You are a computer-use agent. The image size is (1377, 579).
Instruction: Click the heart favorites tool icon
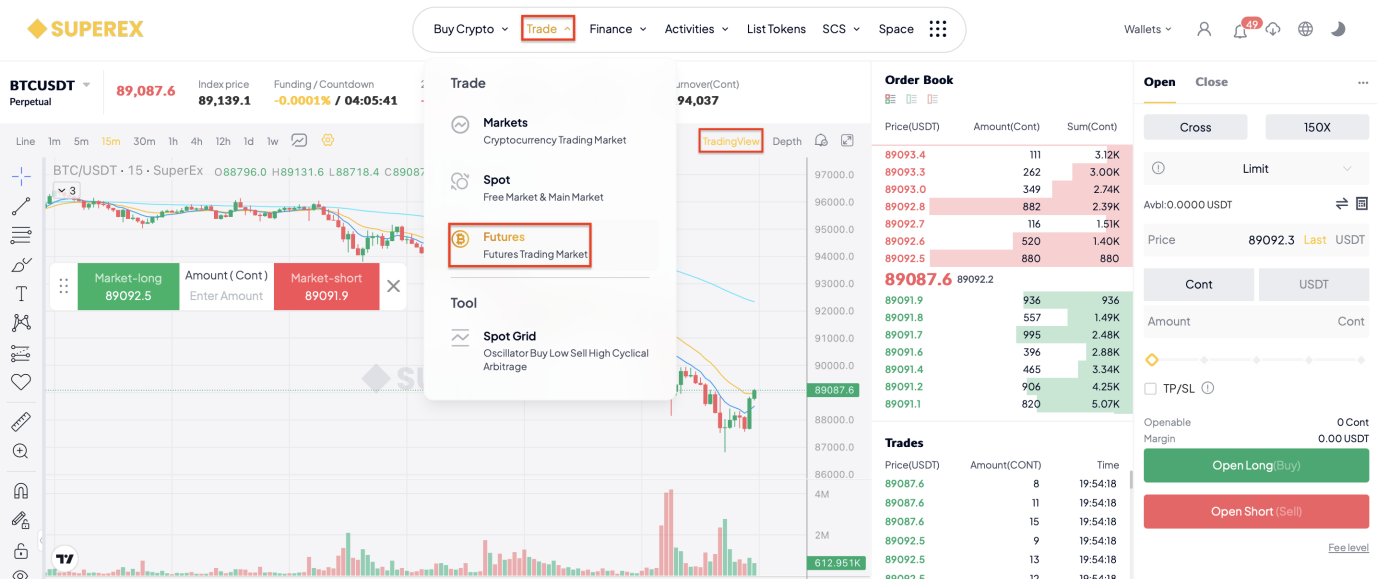pyautogui.click(x=21, y=382)
